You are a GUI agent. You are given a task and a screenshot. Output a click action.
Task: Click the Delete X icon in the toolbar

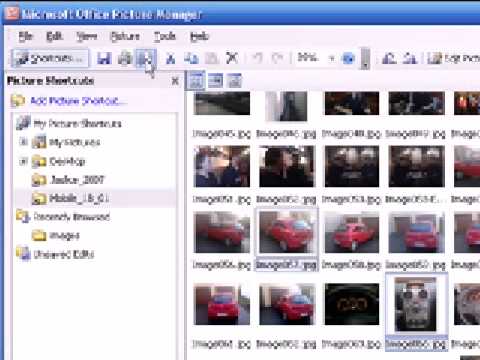point(232,58)
